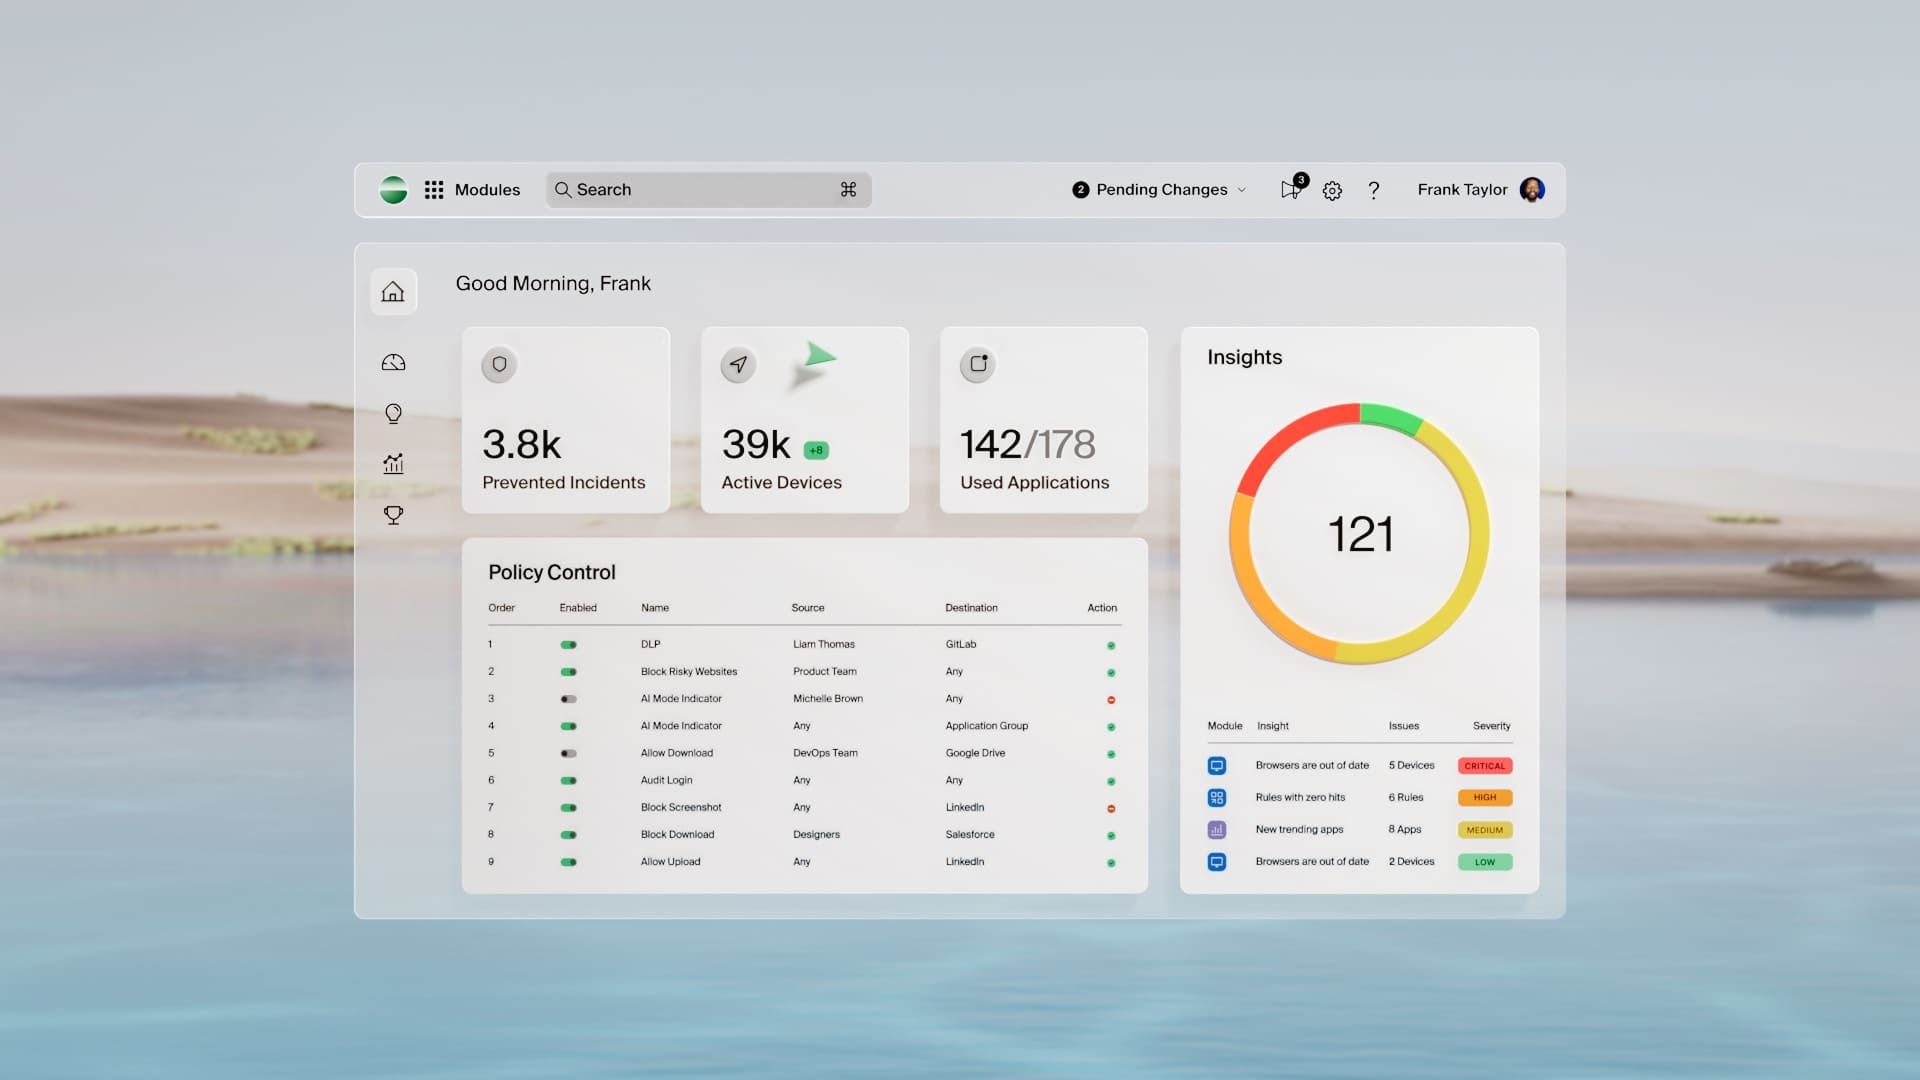
Task: Sort policy table by Name column
Action: click(x=655, y=608)
